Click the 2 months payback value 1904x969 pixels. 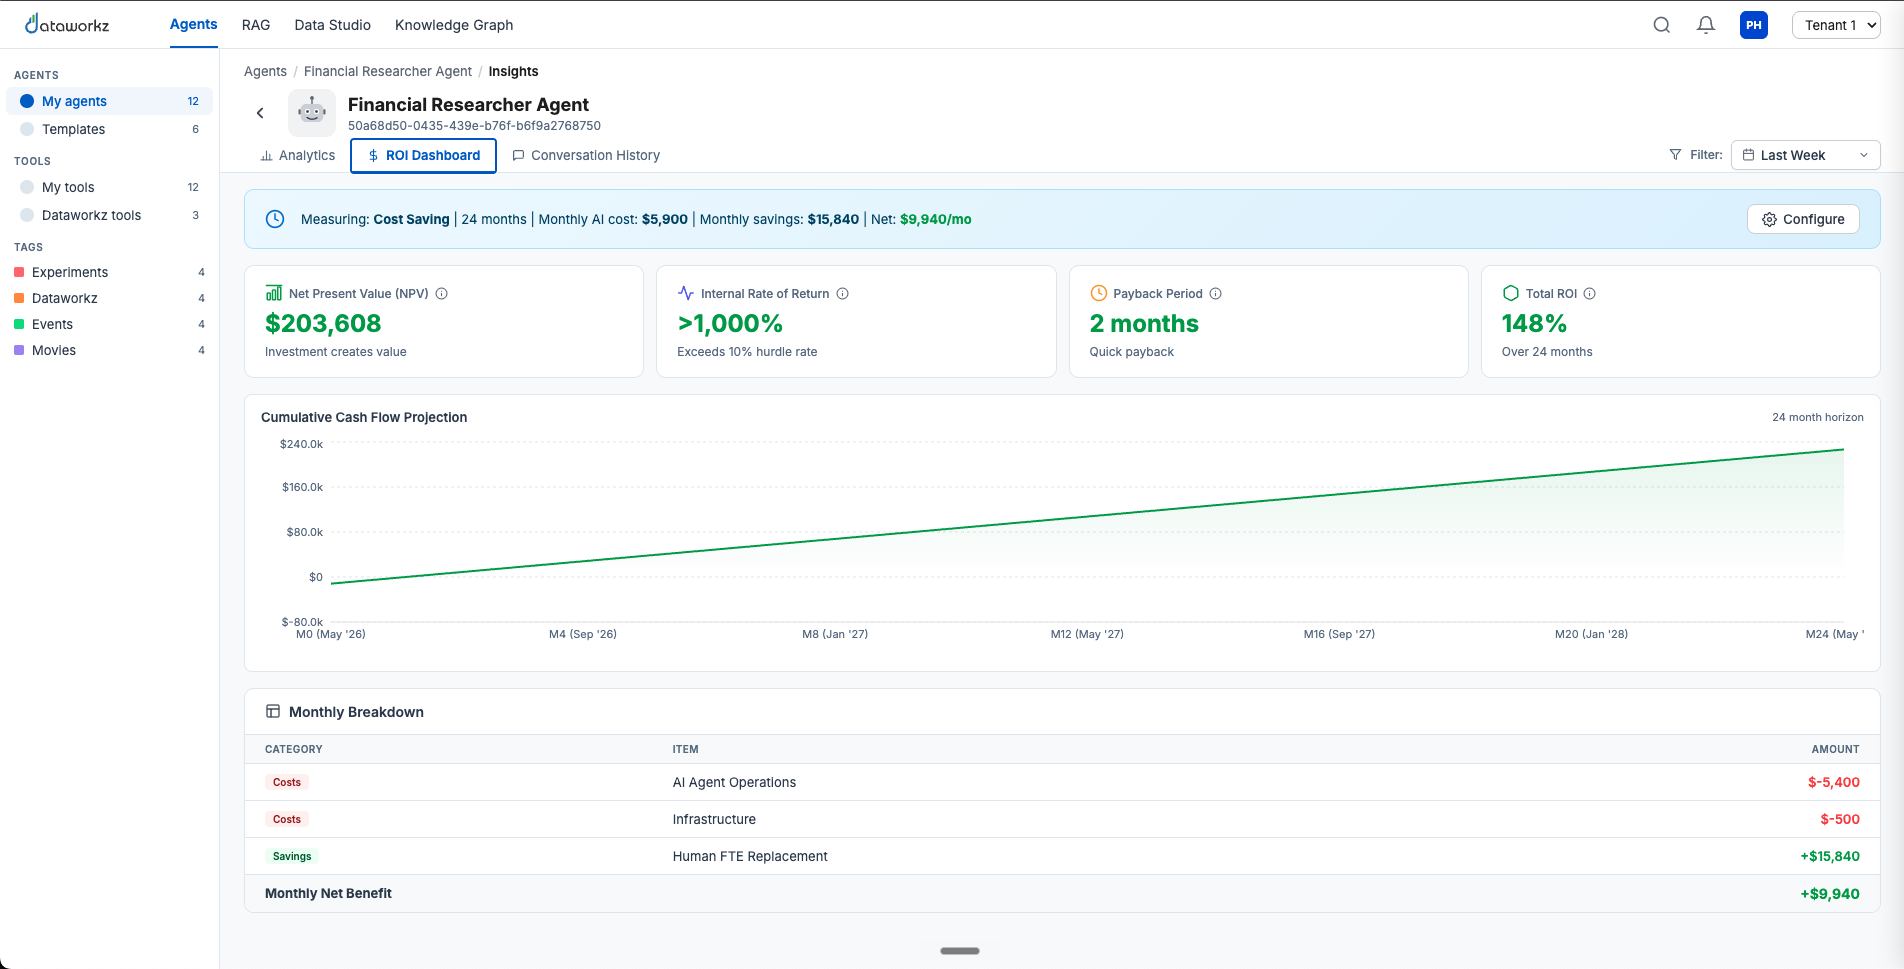tap(1144, 323)
